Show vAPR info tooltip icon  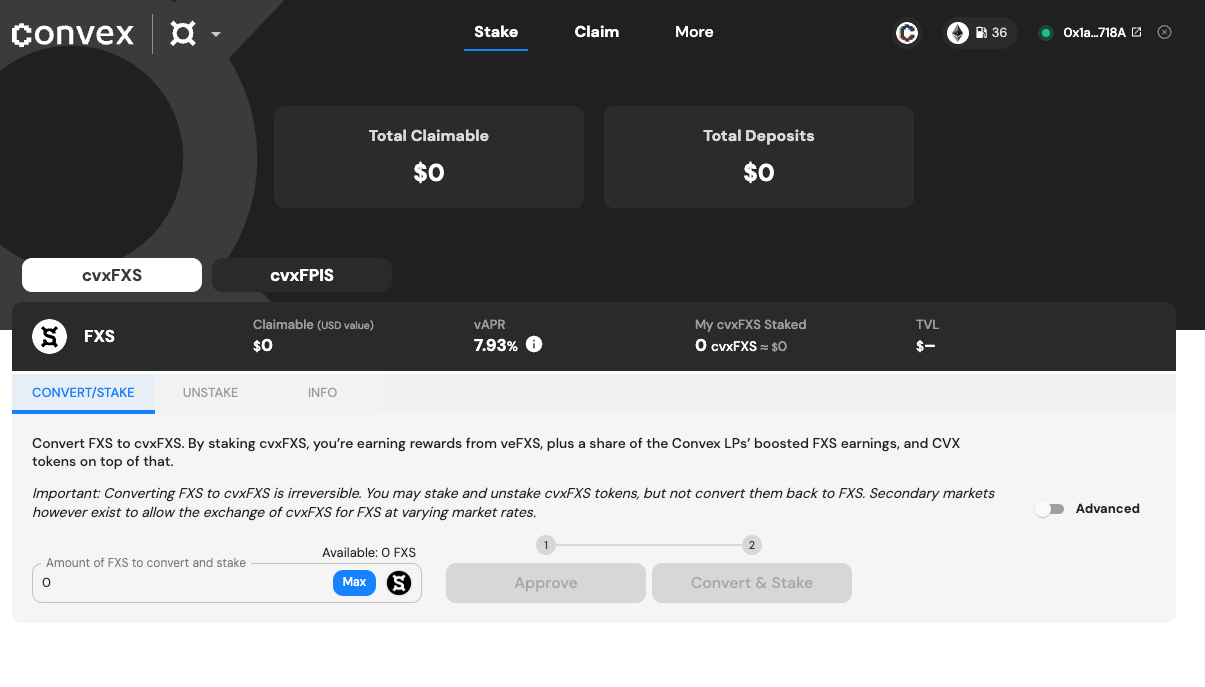[534, 345]
